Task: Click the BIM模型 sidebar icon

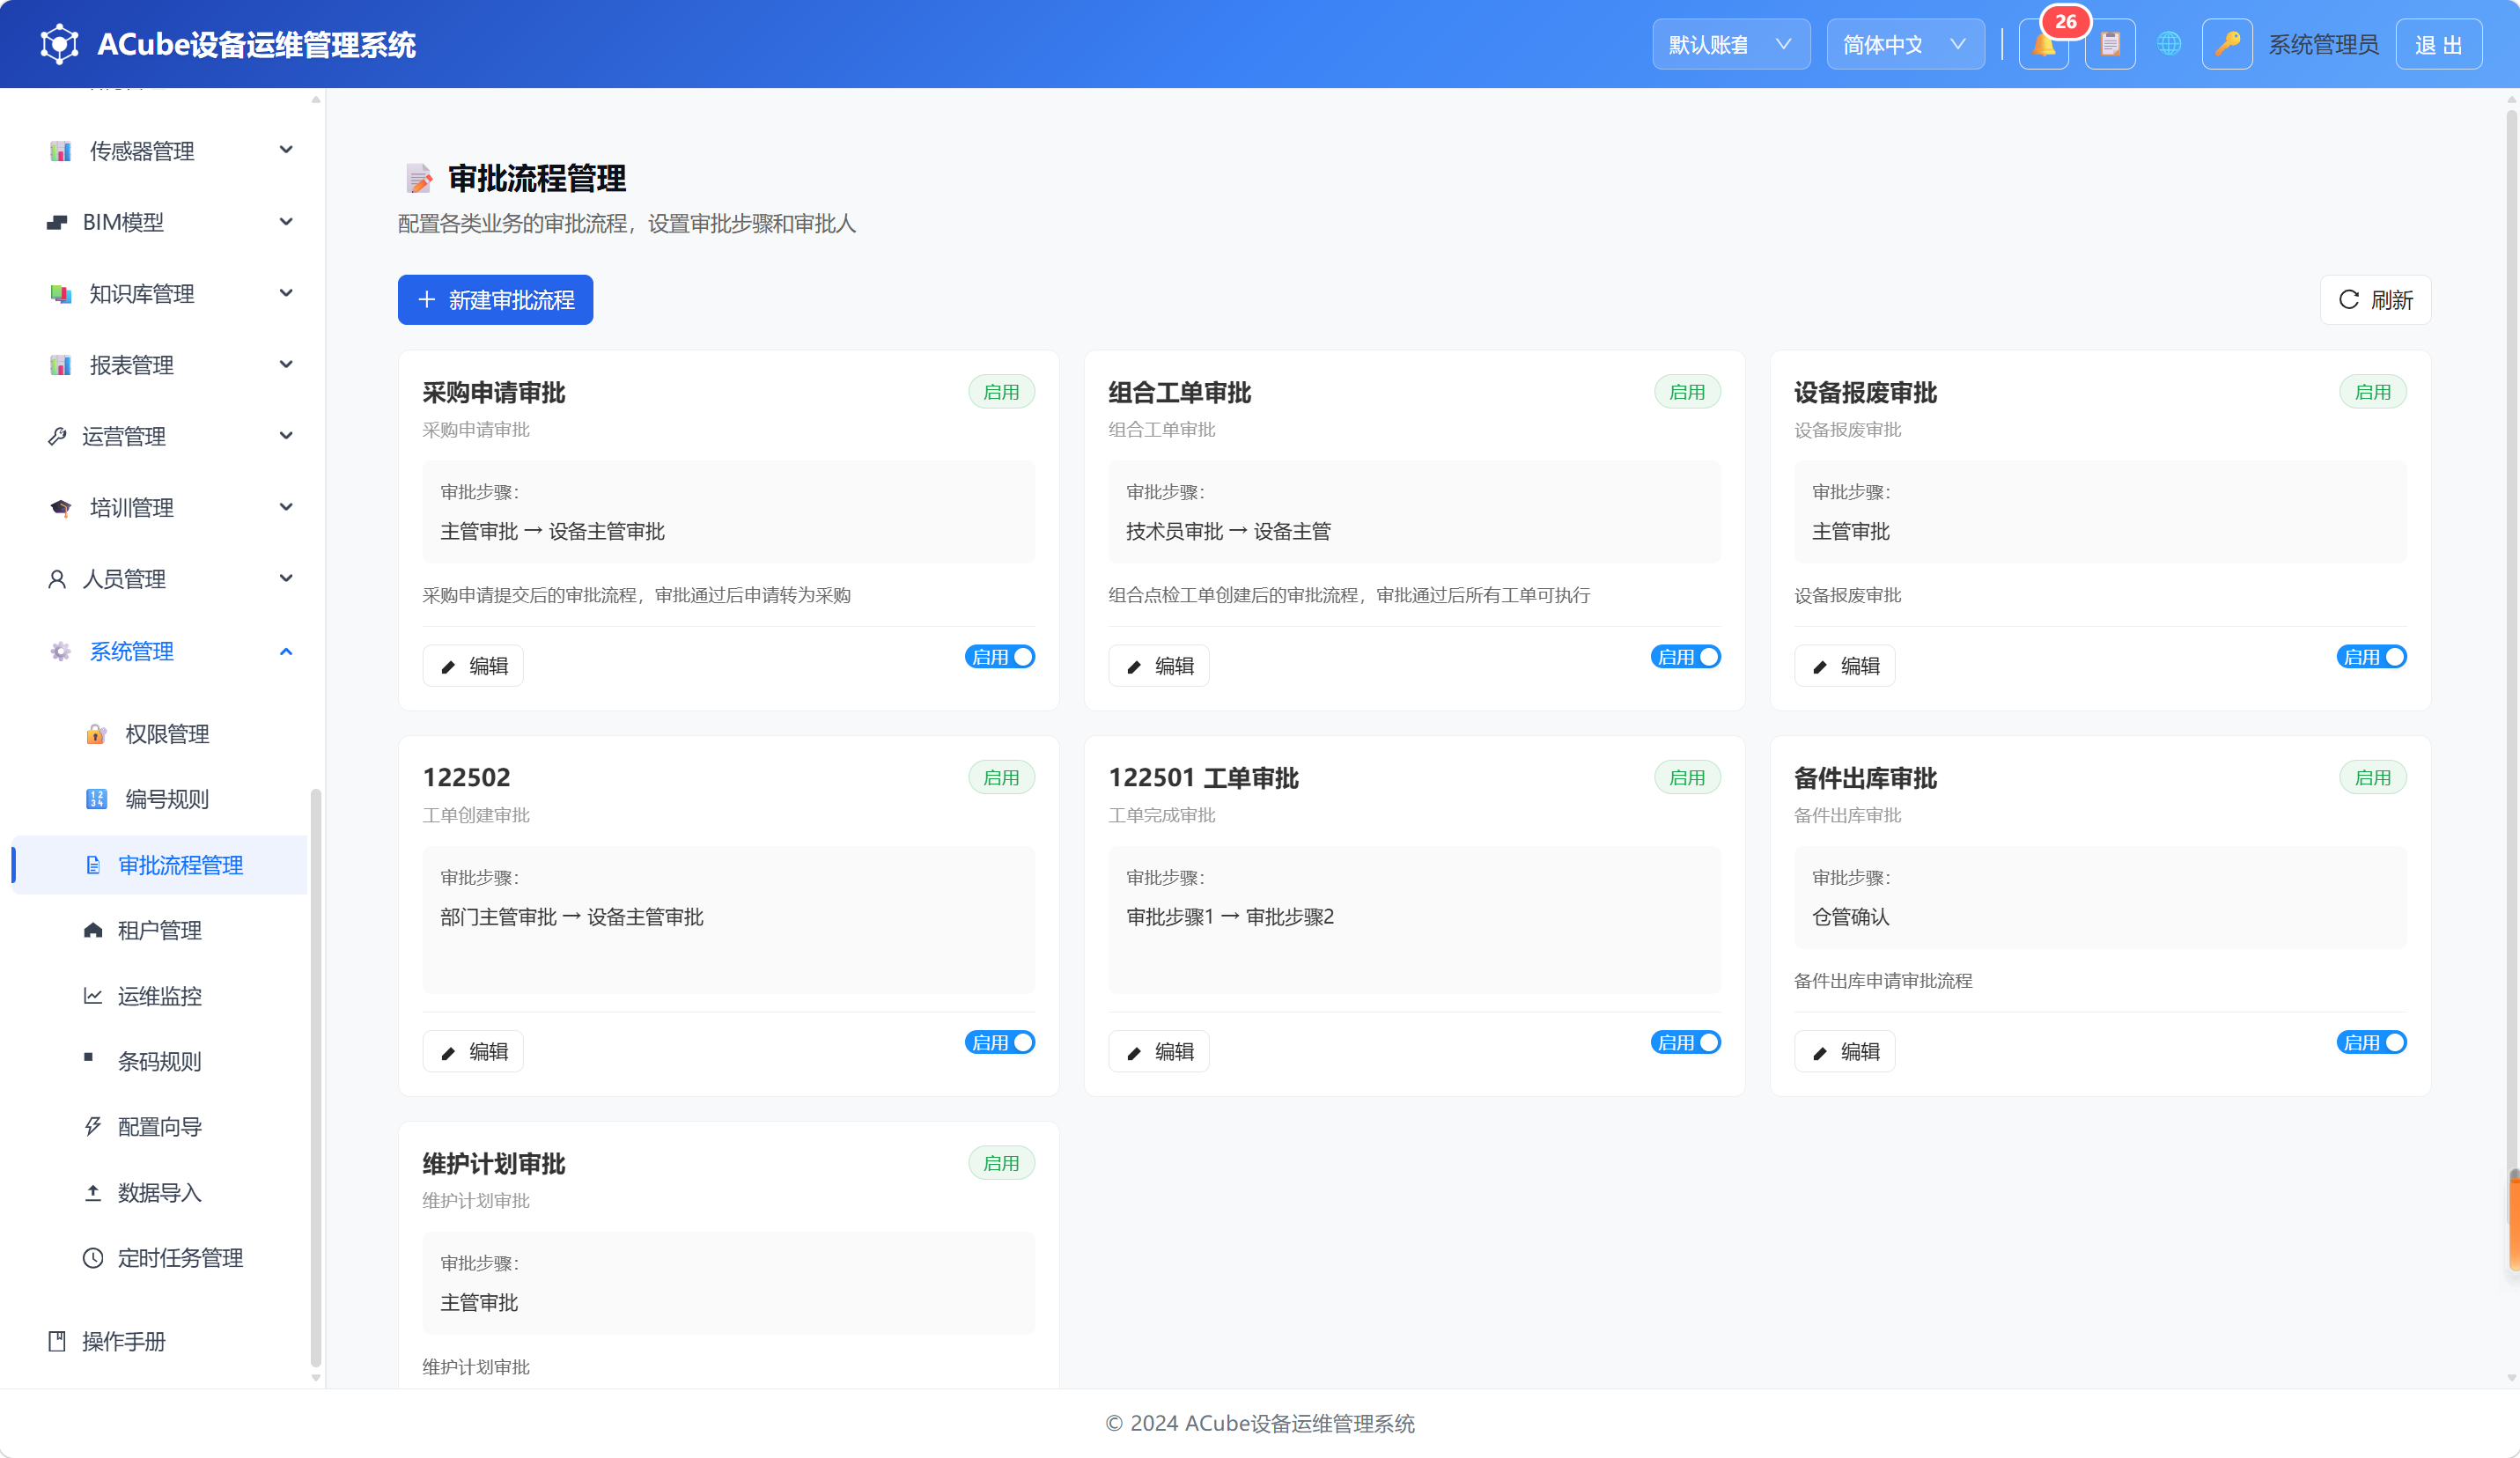Action: [57, 222]
